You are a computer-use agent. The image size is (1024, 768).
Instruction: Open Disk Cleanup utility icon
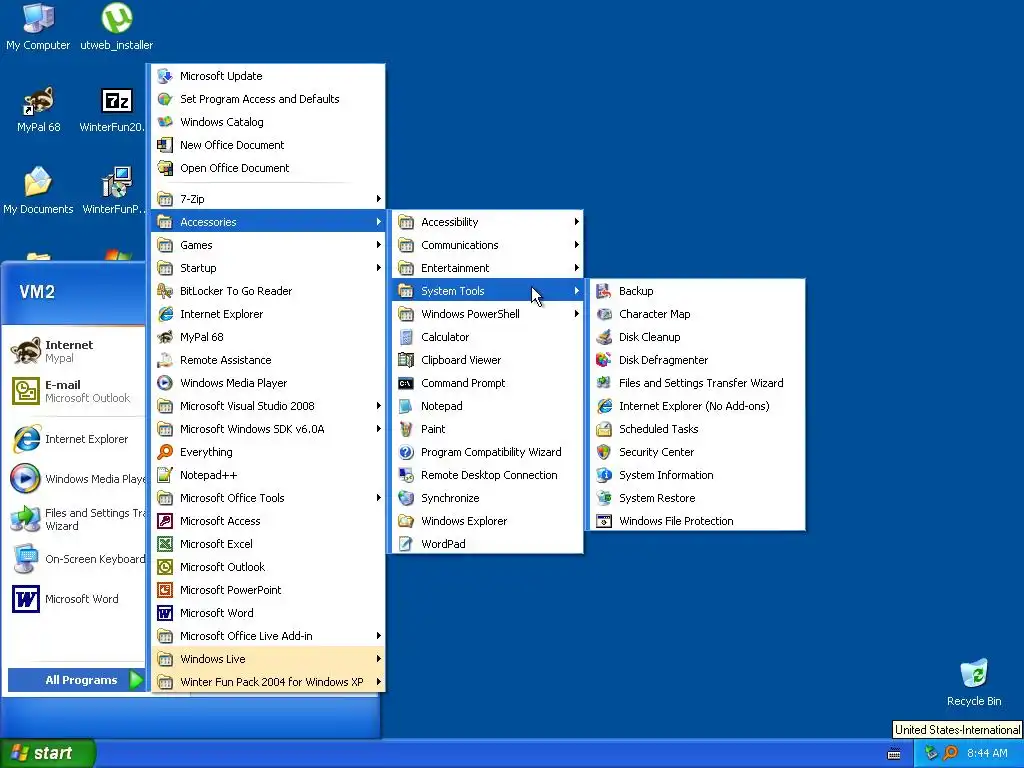604,337
